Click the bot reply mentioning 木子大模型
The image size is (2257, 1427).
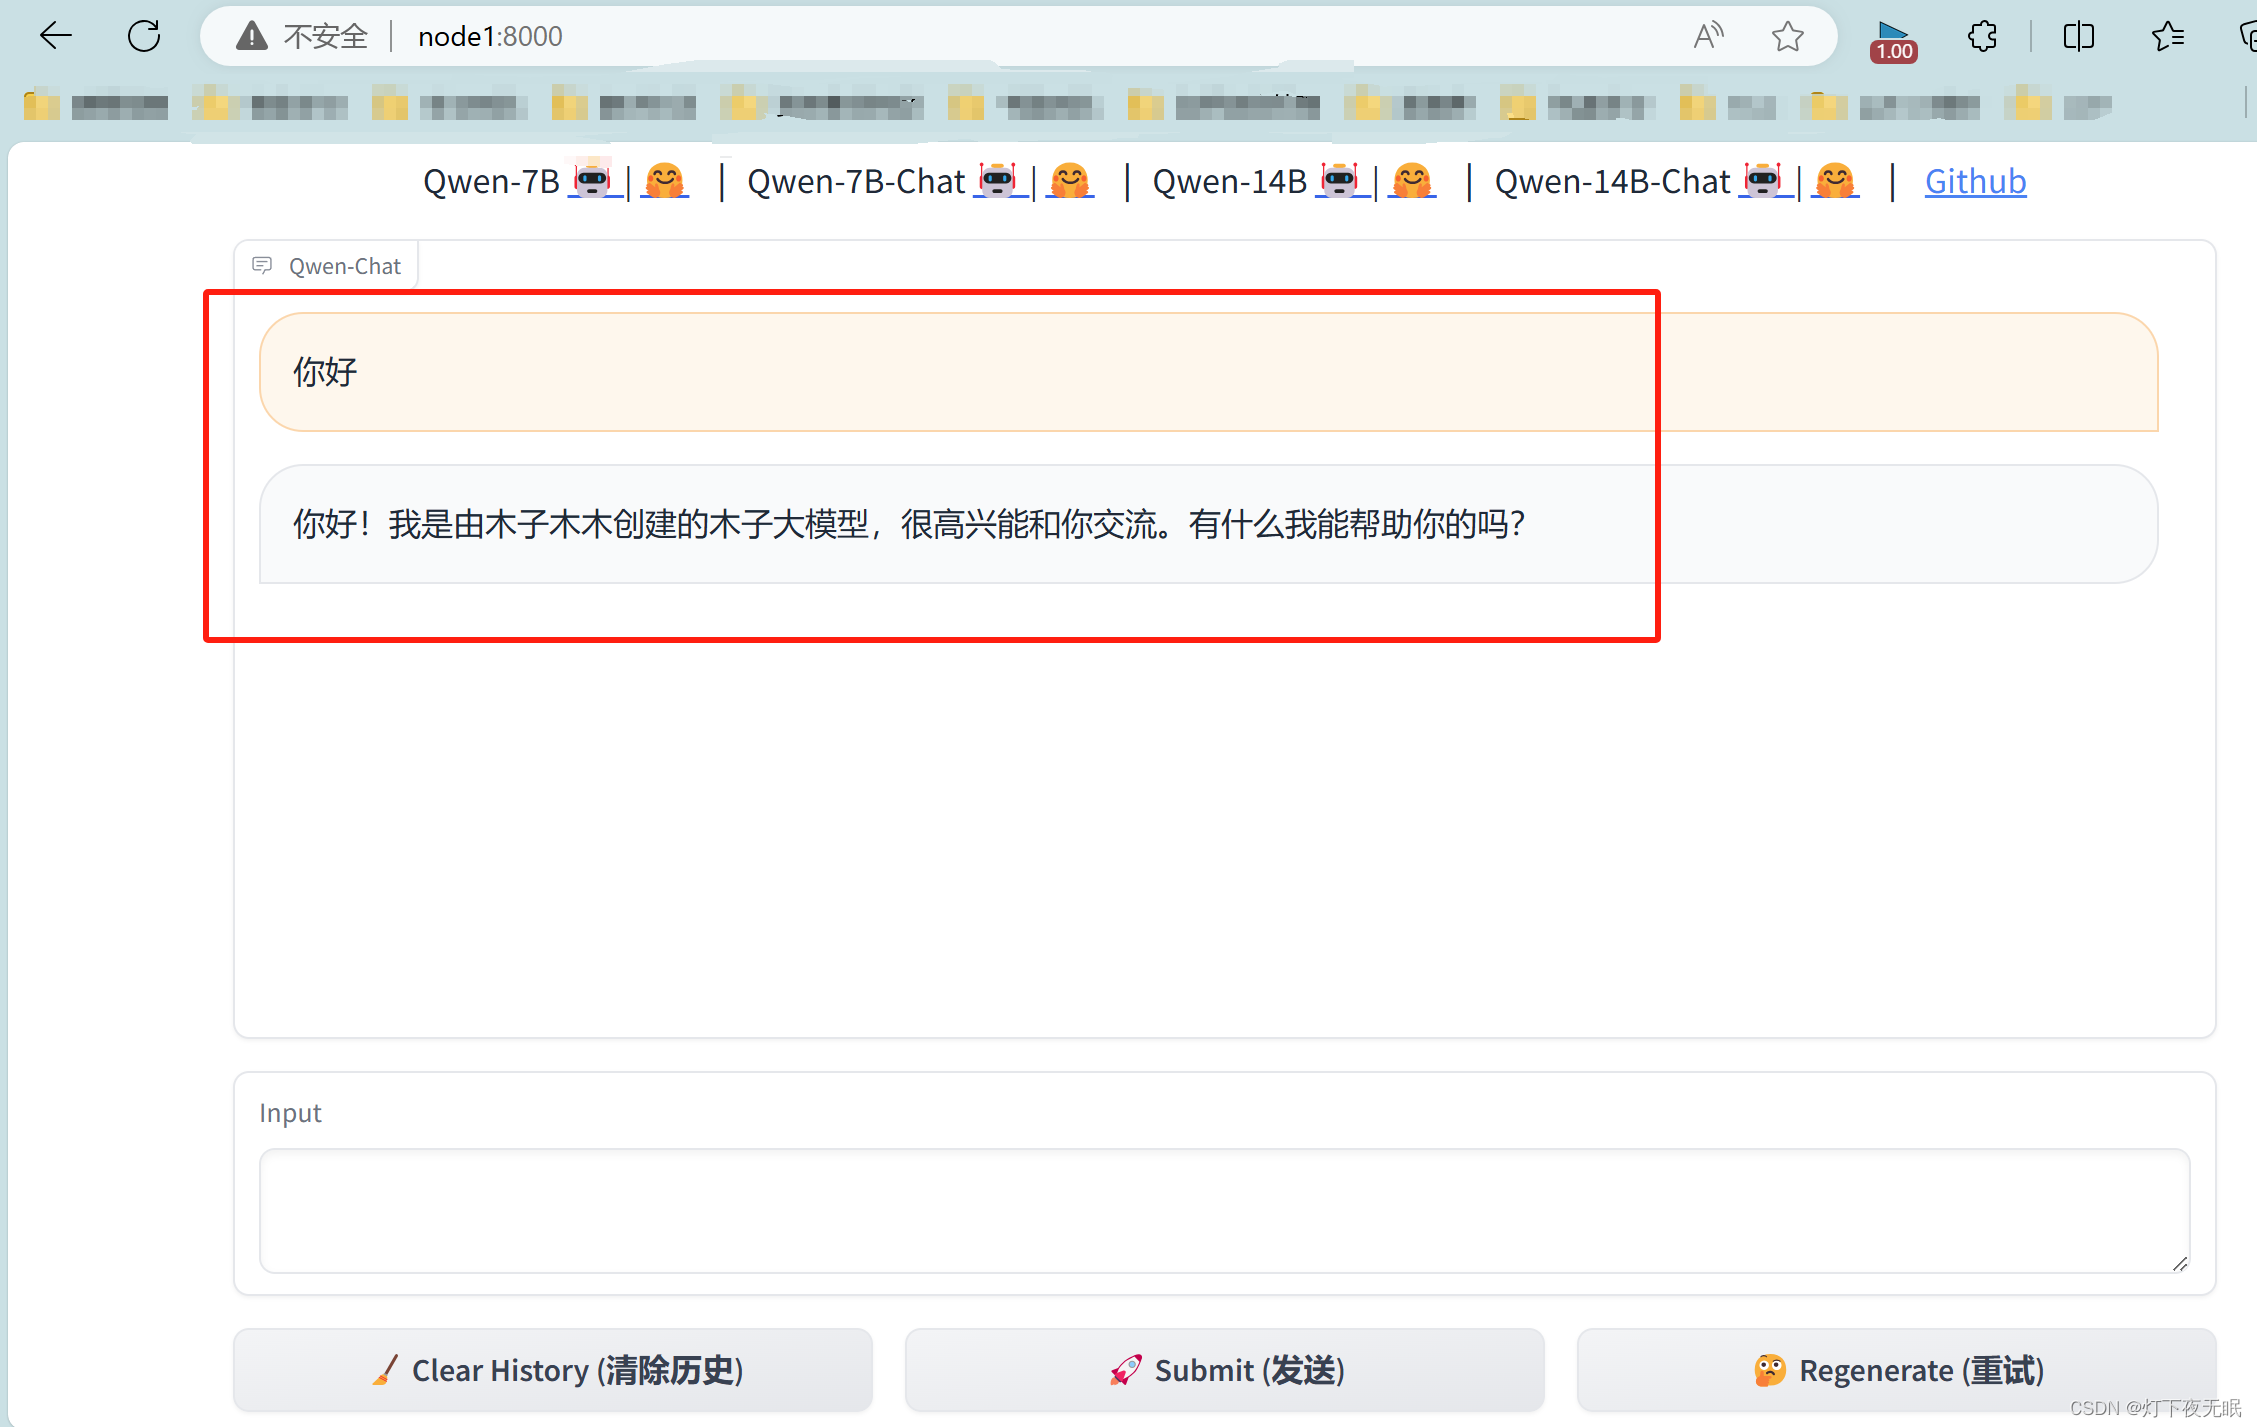(1208, 524)
